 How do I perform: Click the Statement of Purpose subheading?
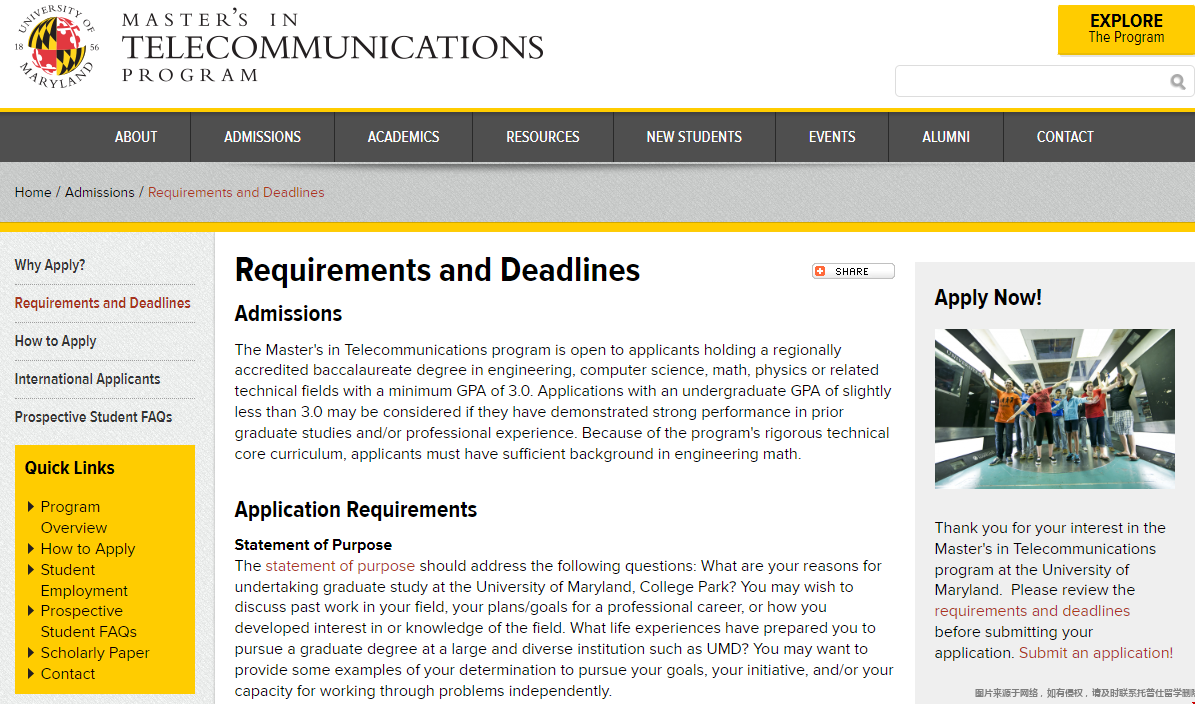pos(313,545)
